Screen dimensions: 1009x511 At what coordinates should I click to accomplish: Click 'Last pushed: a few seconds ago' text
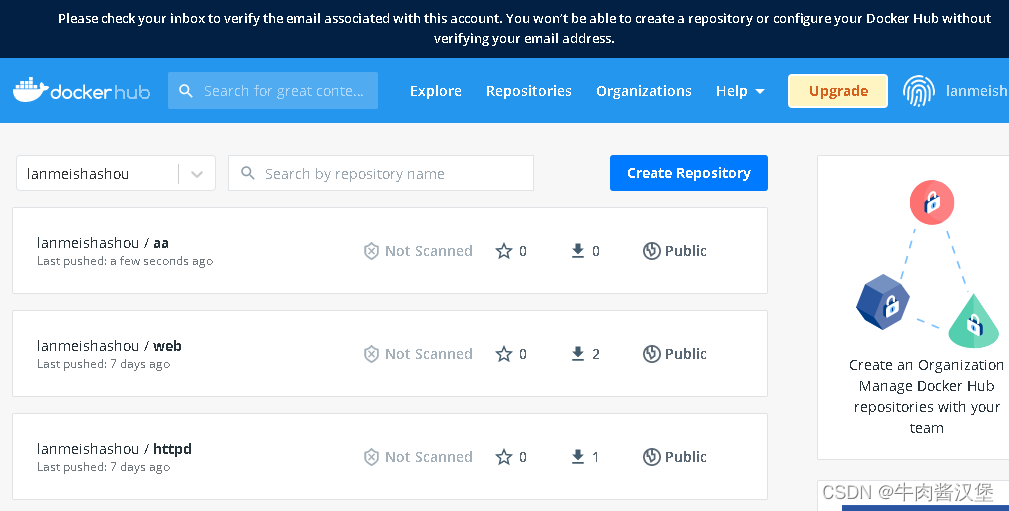[125, 261]
